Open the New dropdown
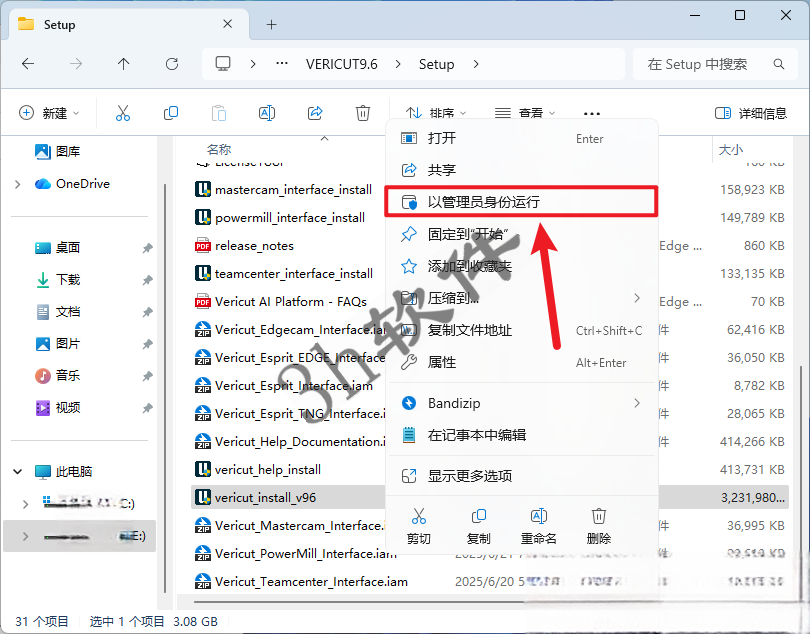Viewport: 810px width, 634px height. point(49,113)
